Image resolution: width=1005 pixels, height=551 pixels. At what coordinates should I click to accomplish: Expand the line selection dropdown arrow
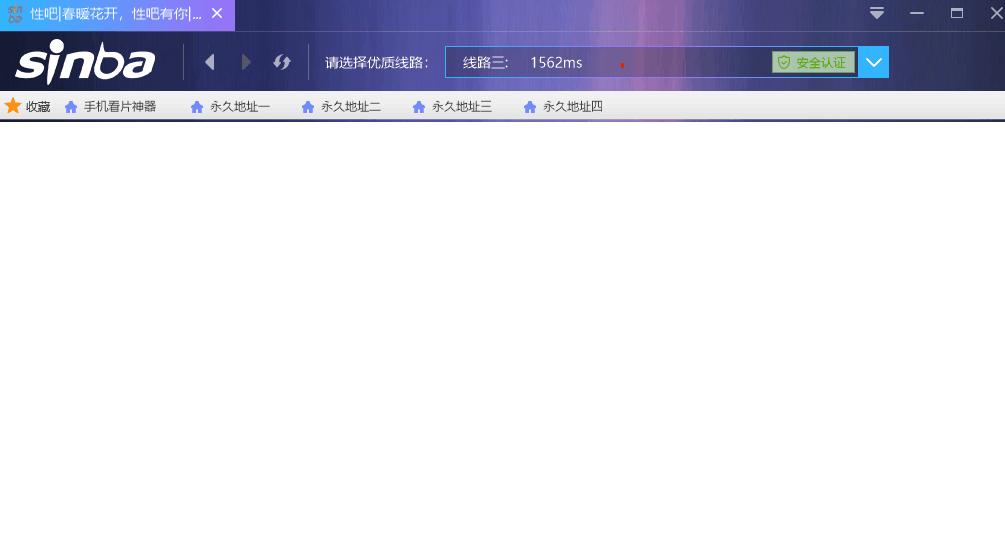873,62
